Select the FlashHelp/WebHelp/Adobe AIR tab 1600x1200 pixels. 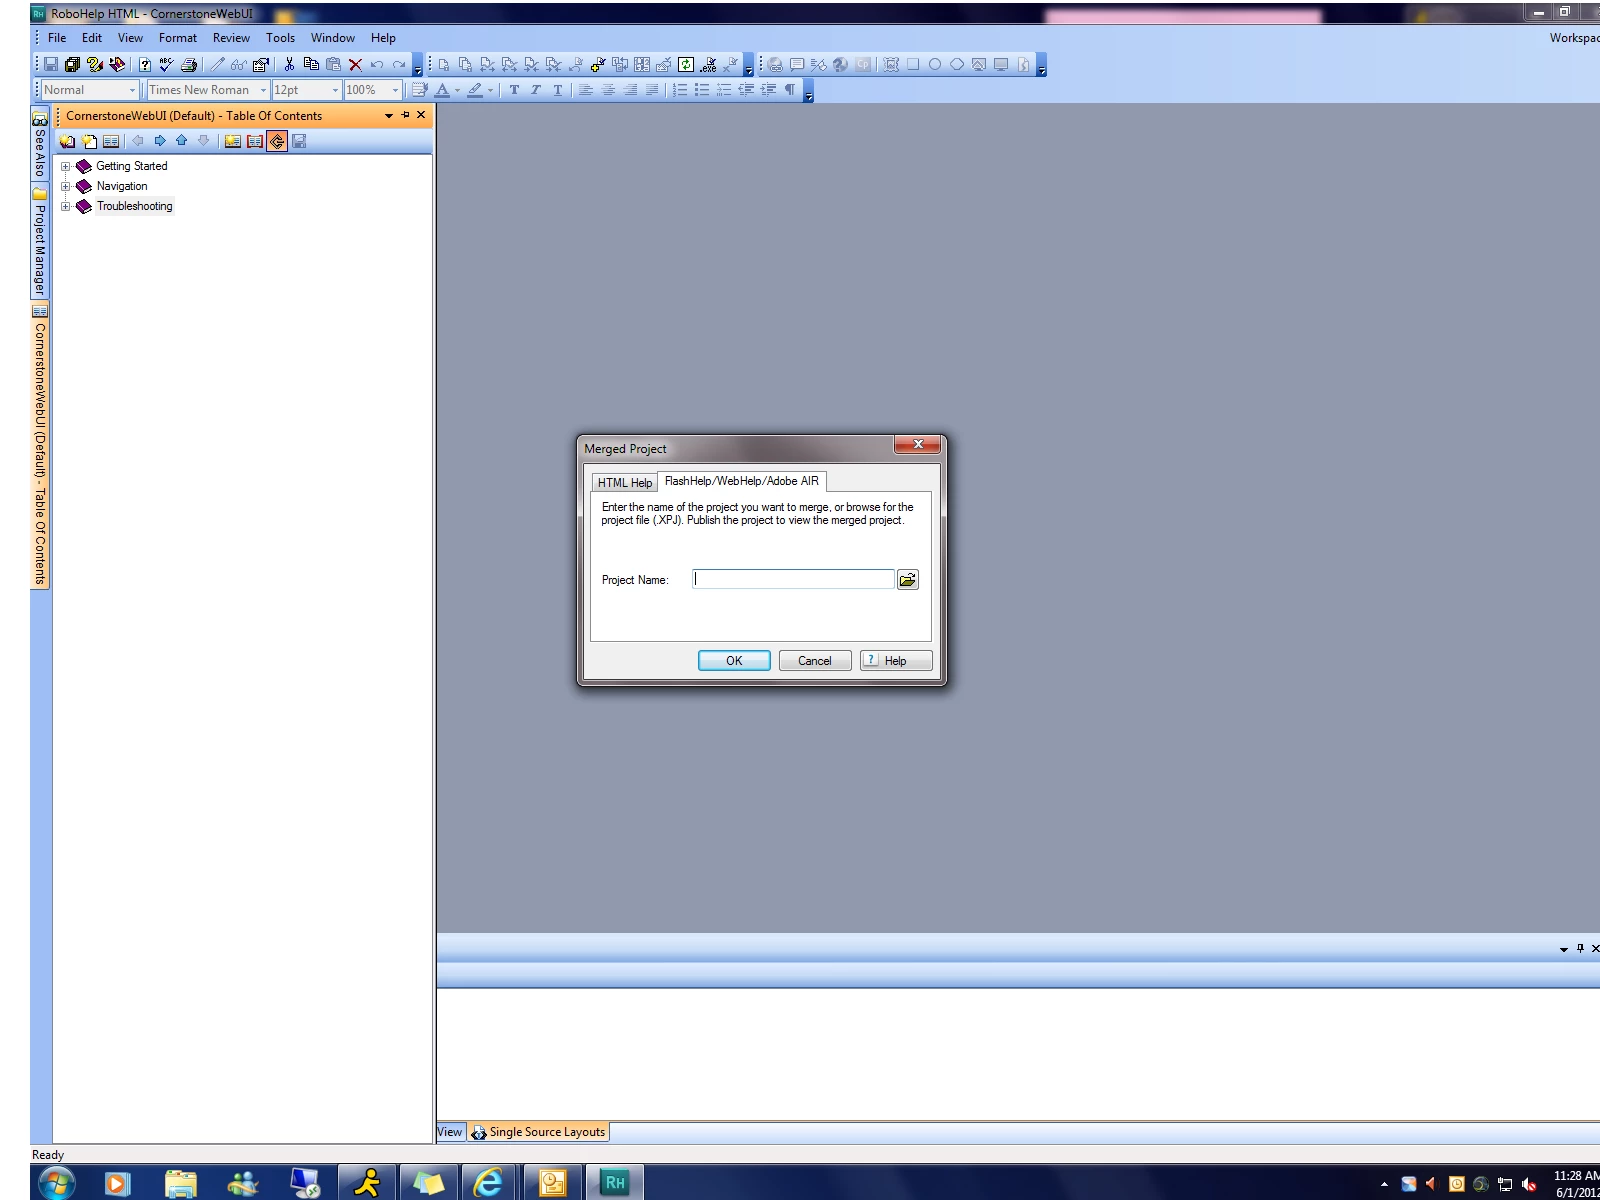click(x=741, y=481)
